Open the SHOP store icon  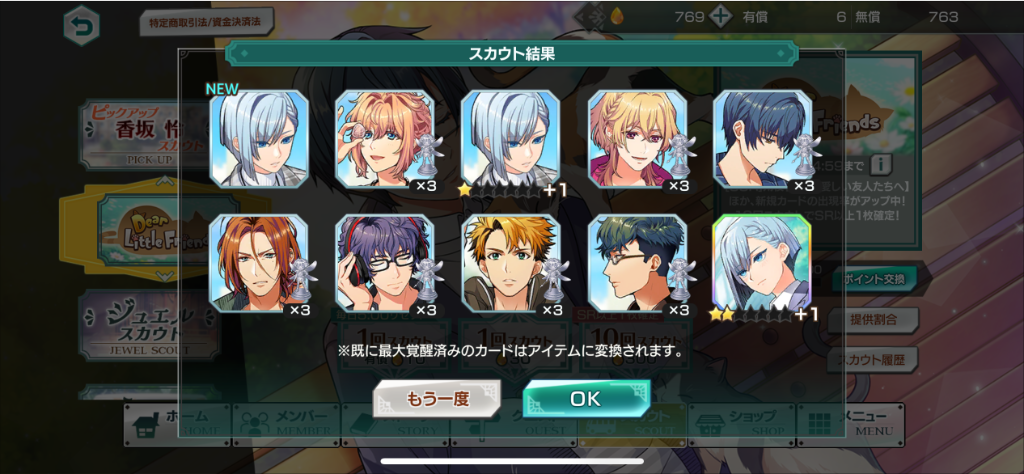pyautogui.click(x=709, y=424)
